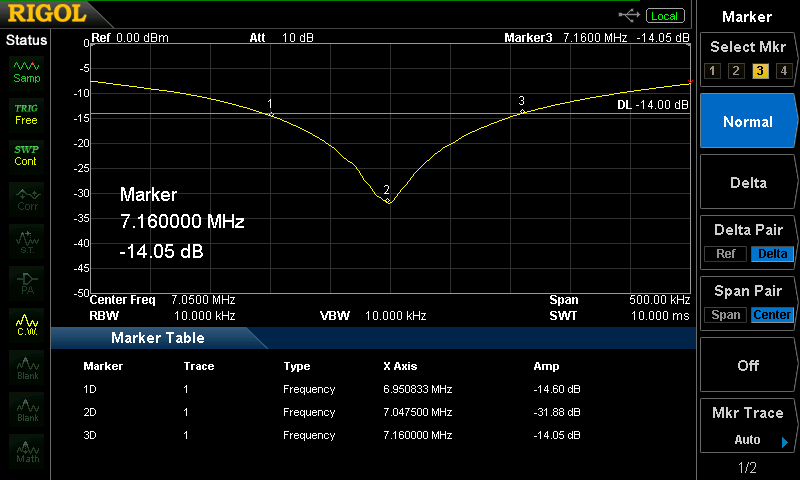
Task: Click the Local mode indicator
Action: [x=664, y=16]
